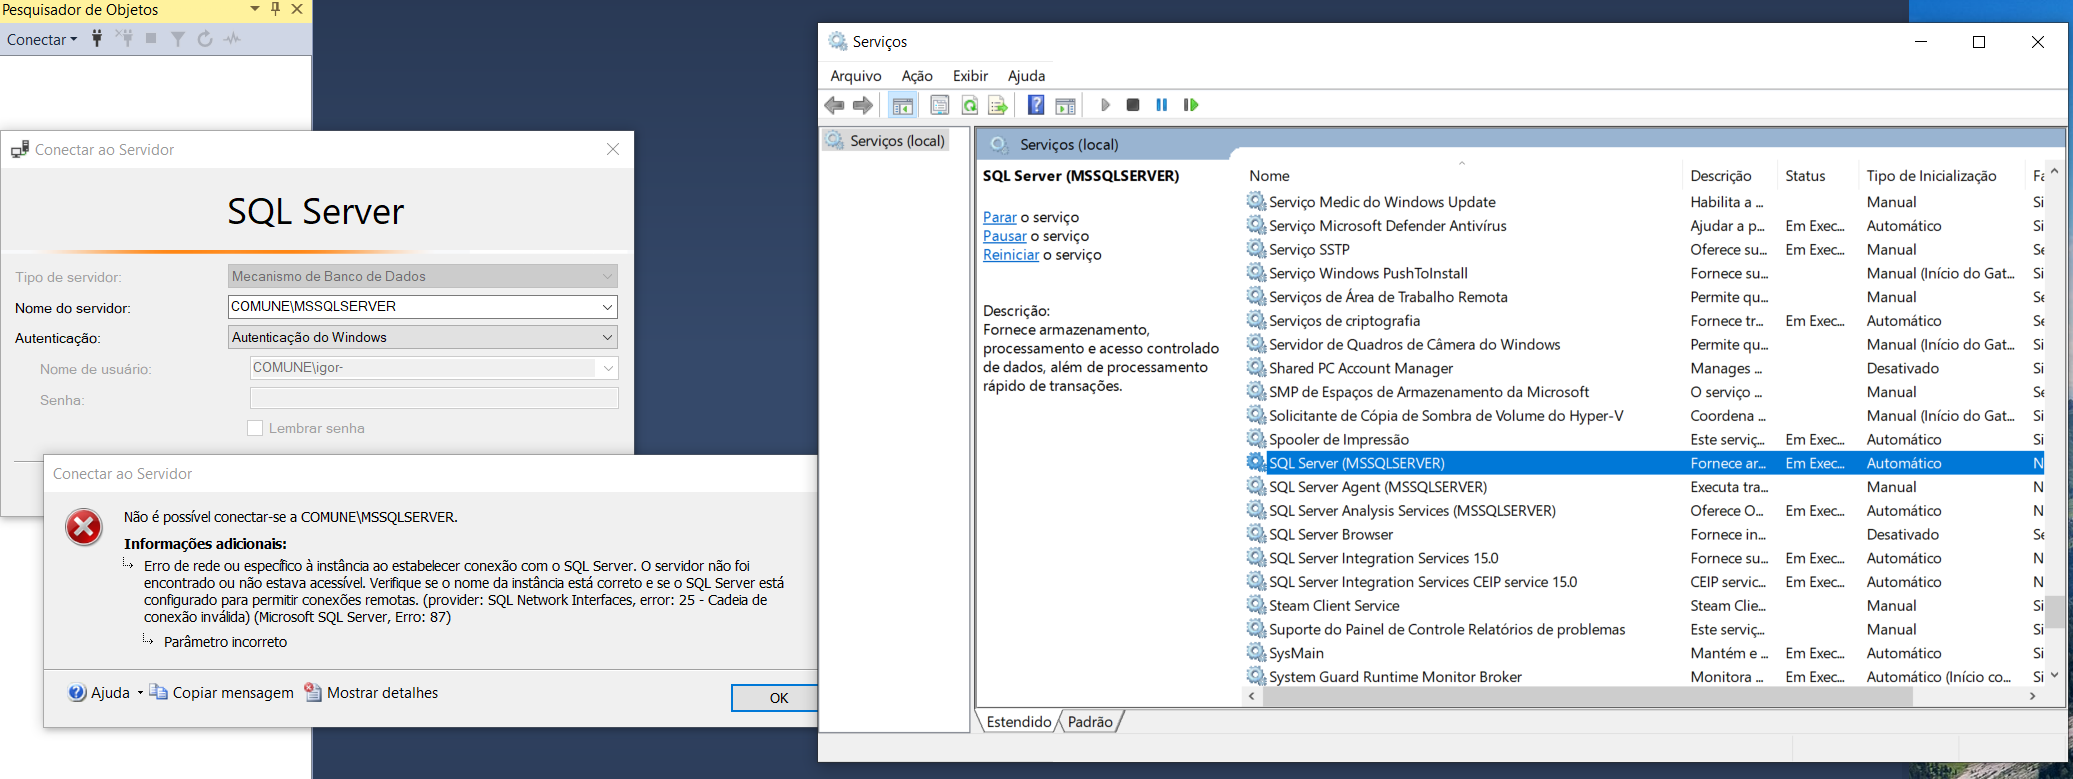Image resolution: width=2073 pixels, height=779 pixels.
Task: Toggle the console tree pane icon in Serviços
Action: [903, 105]
